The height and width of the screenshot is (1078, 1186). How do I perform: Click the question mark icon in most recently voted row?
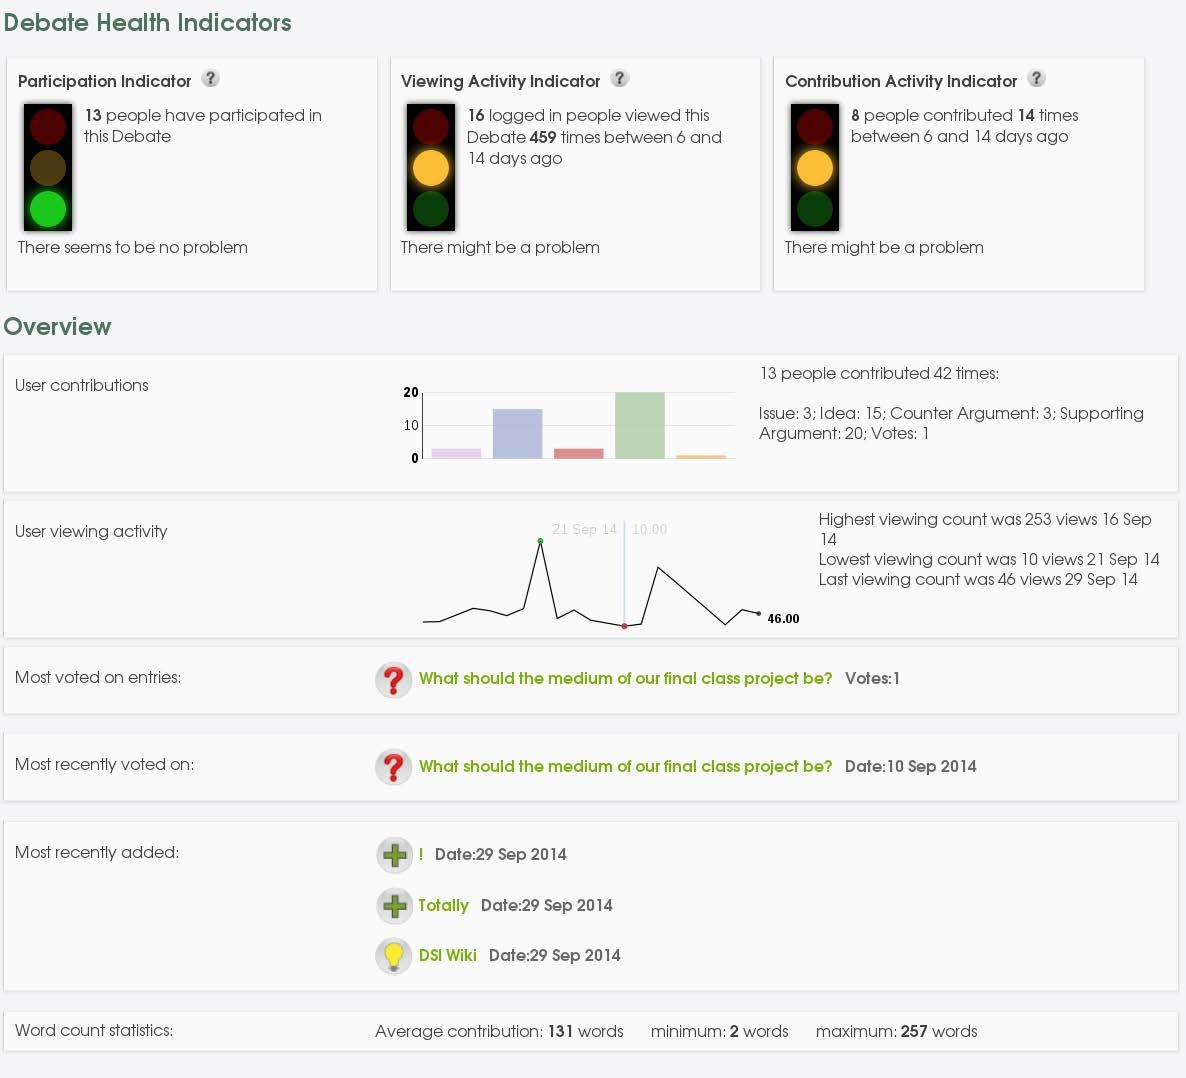tap(394, 766)
